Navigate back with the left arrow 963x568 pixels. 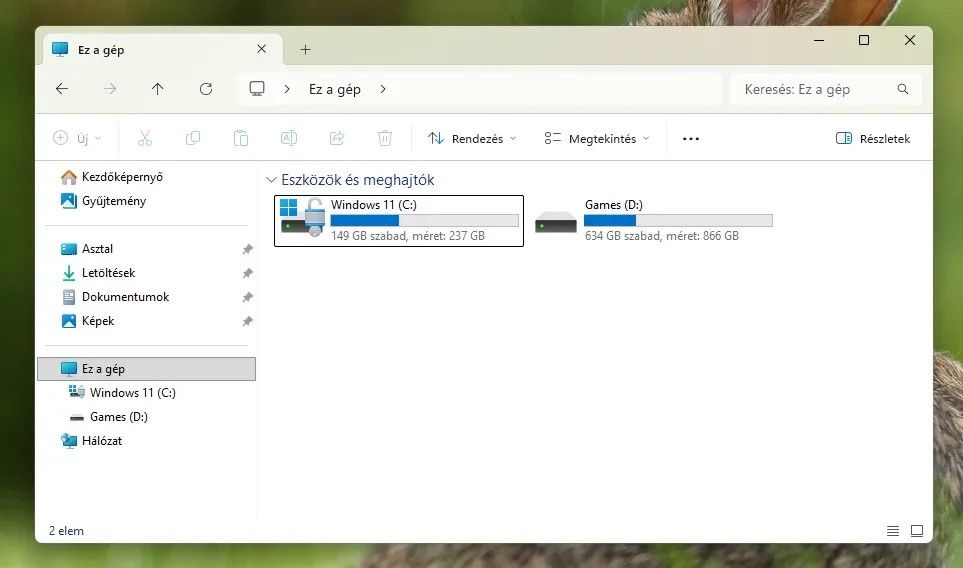62,89
